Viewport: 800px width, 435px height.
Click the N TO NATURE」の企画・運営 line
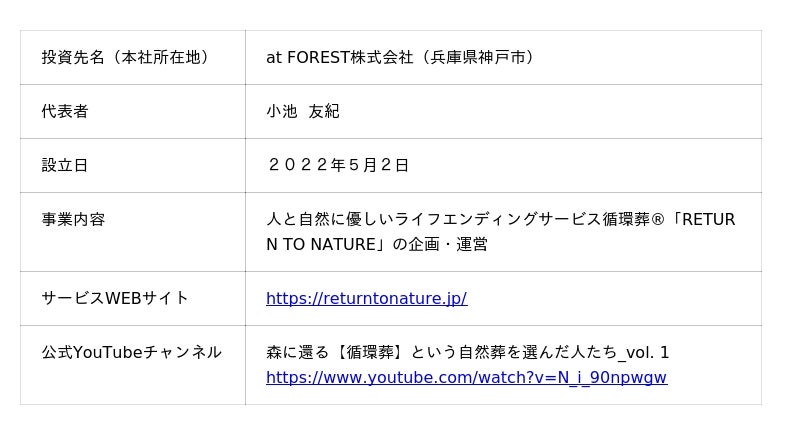pos(376,244)
